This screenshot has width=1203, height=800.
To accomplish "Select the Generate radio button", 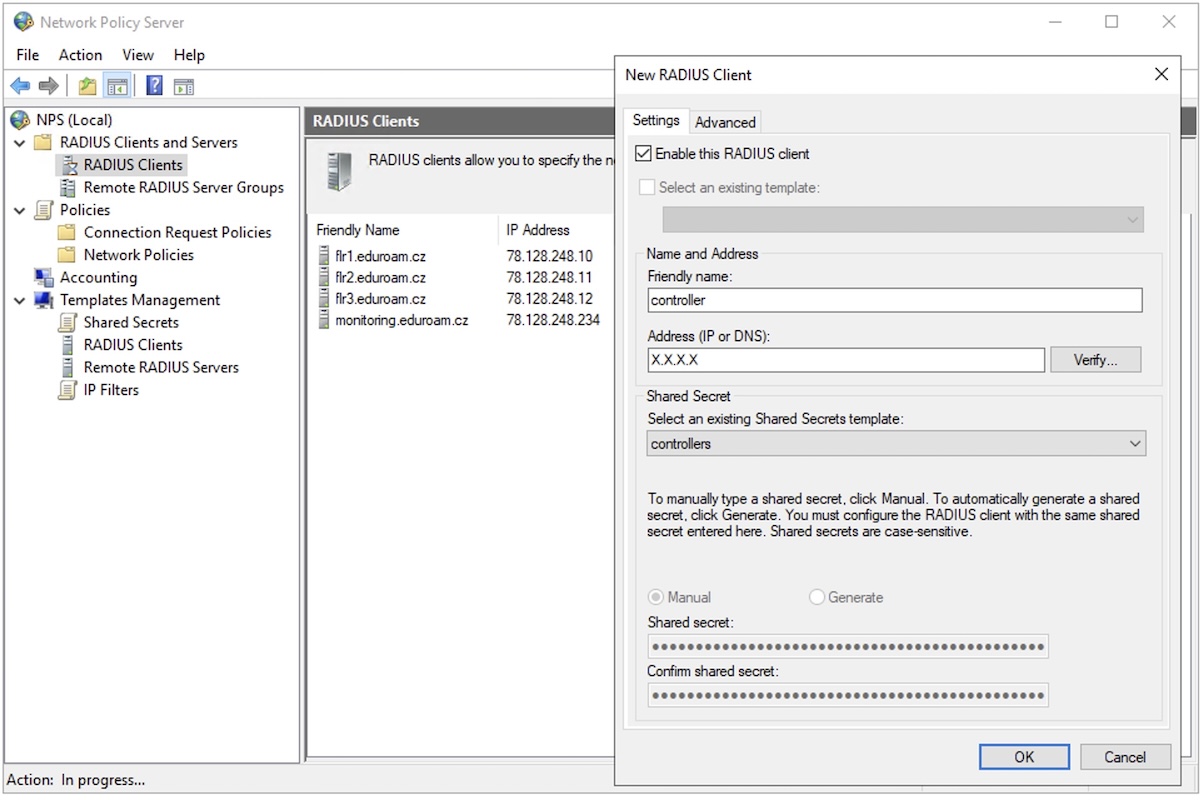I will [x=817, y=597].
